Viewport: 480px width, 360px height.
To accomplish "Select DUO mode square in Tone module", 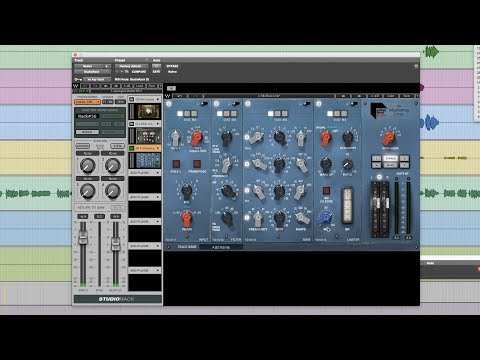I will coord(278,114).
